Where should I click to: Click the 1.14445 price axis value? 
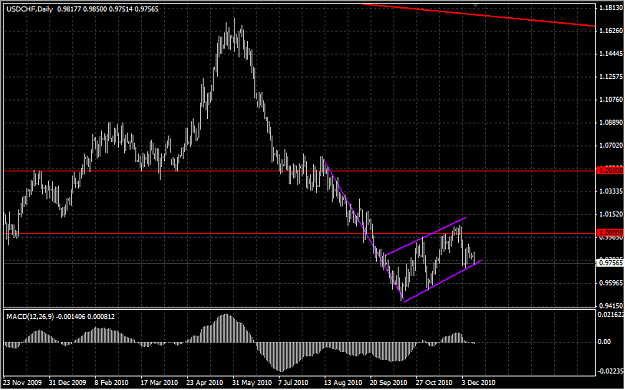[x=611, y=53]
